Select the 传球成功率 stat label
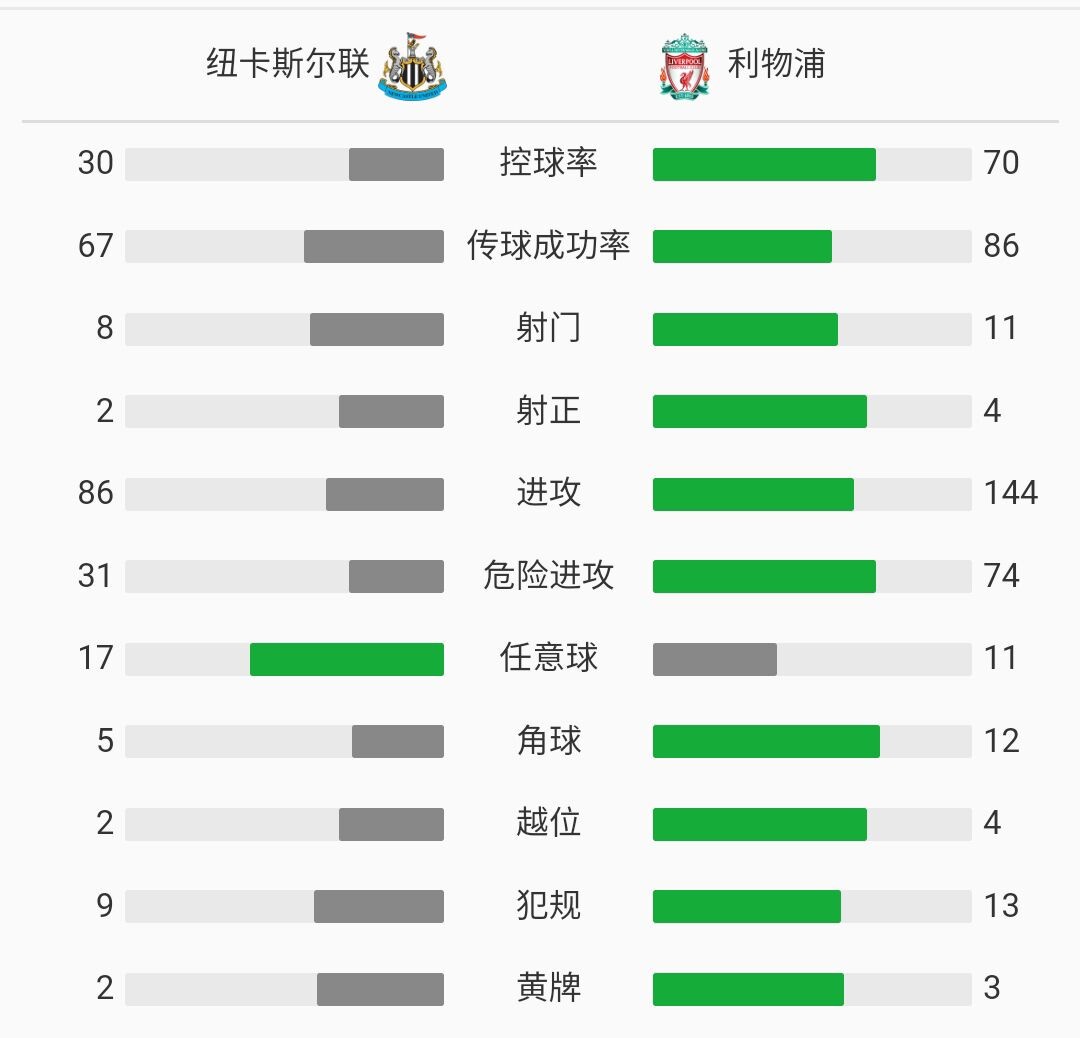Screen dimensions: 1080x1038 tap(548, 245)
